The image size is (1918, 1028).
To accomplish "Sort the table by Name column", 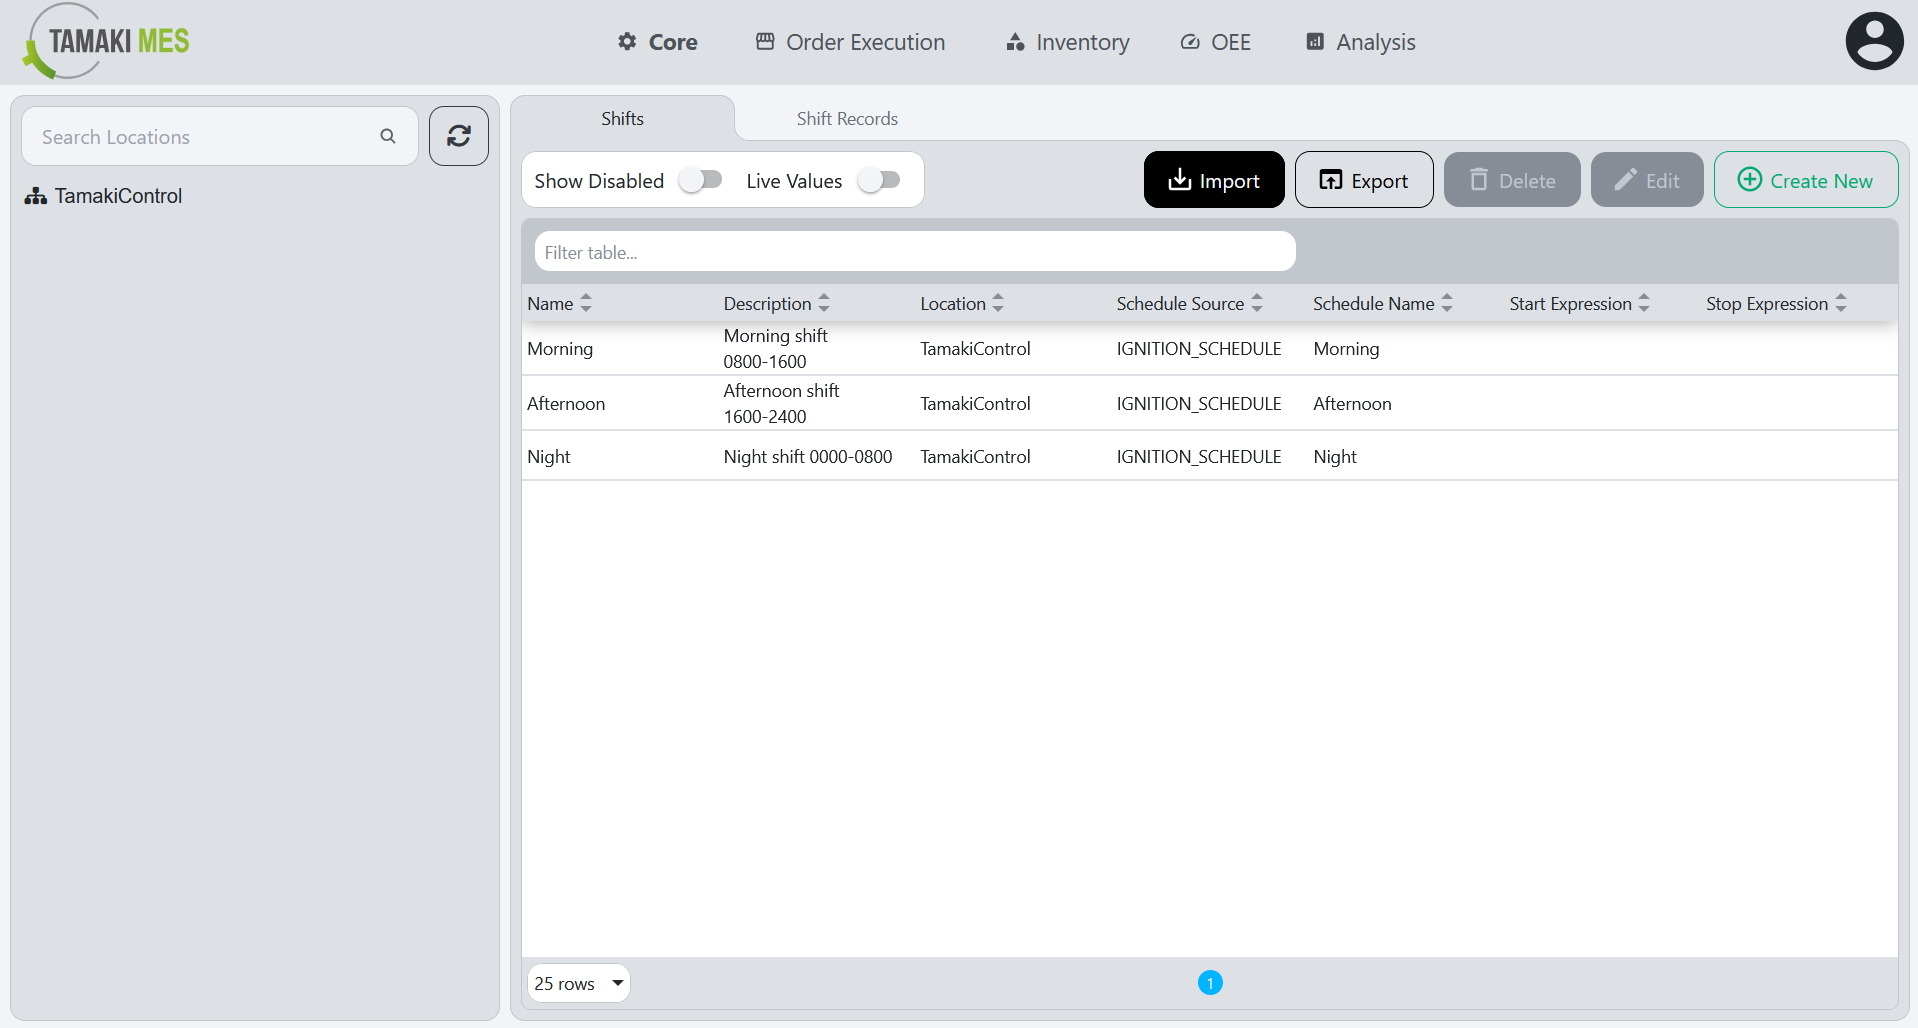I will (x=586, y=302).
